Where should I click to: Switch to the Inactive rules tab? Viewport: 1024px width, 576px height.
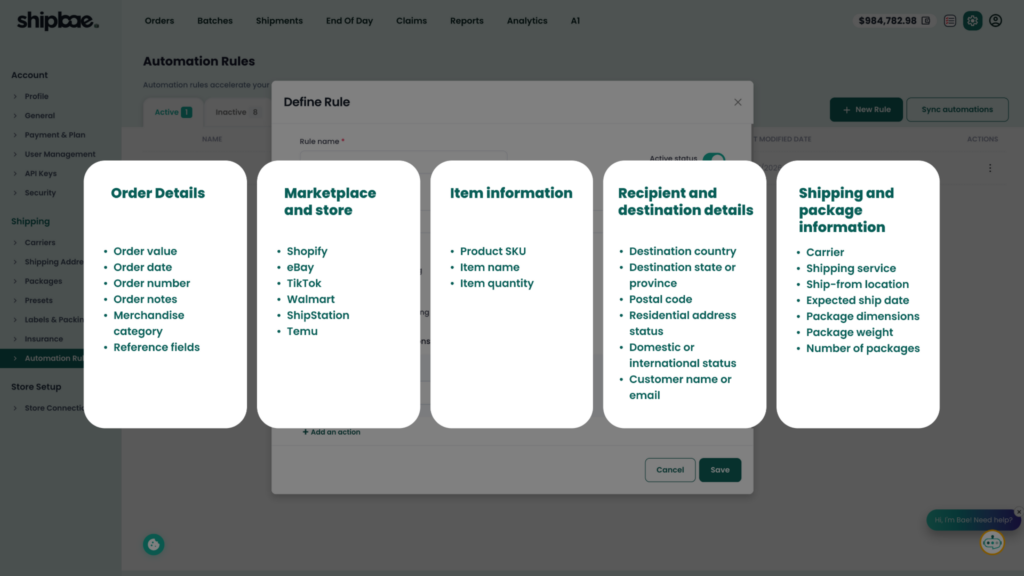236,112
